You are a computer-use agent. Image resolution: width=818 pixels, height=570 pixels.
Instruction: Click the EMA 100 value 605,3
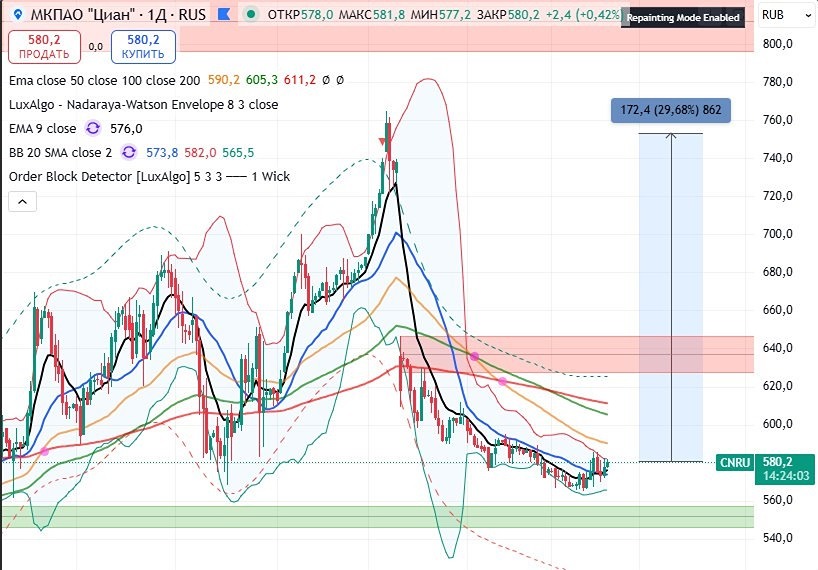pos(262,80)
